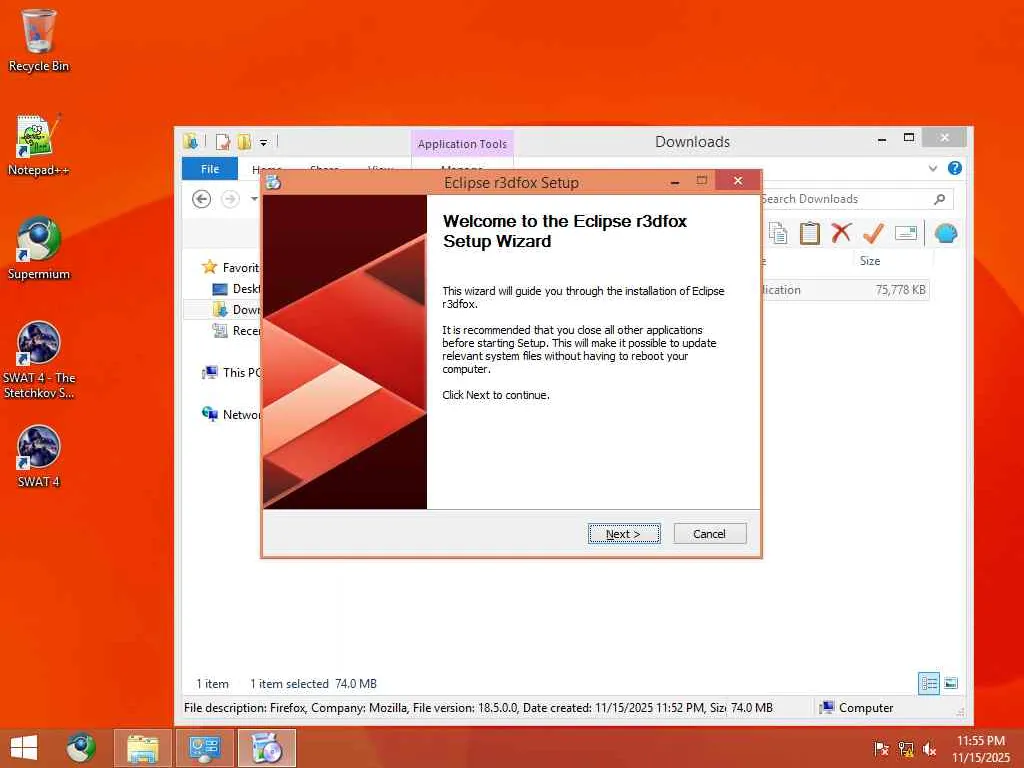Focus the Search Downloads field
This screenshot has width=1024, height=768.
(849, 199)
